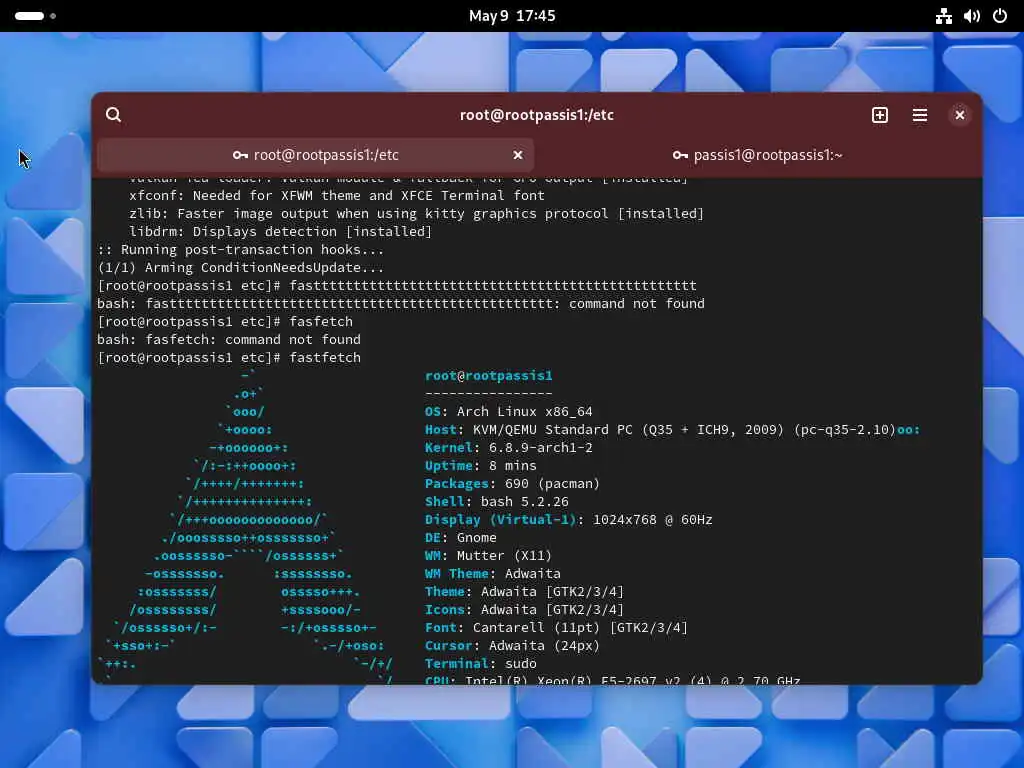
Task: Open the Activities workspace indicator
Action: tap(35, 16)
